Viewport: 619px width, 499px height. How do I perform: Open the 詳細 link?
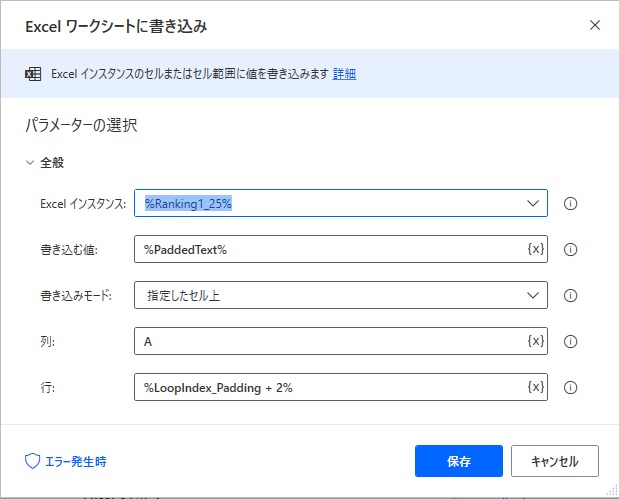pyautogui.click(x=344, y=74)
